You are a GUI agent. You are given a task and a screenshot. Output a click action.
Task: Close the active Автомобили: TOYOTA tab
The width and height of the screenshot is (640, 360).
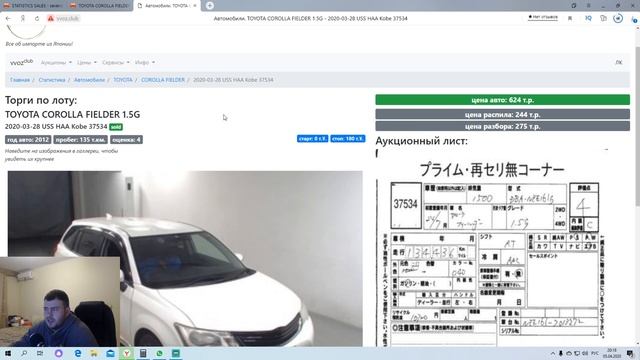pyautogui.click(x=195, y=6)
